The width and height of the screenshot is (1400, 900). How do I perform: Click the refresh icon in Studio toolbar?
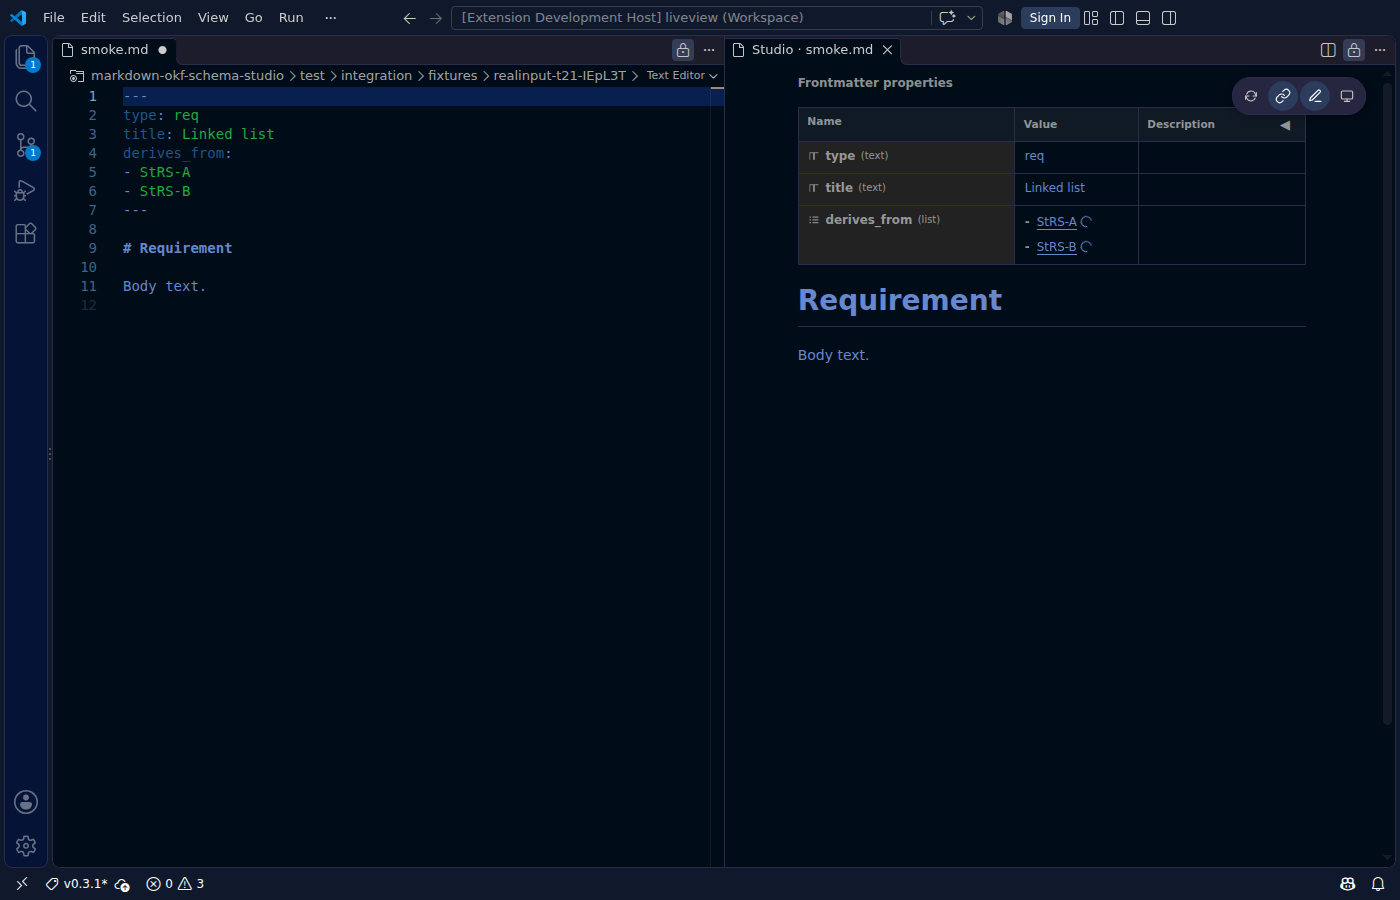pyautogui.click(x=1251, y=96)
